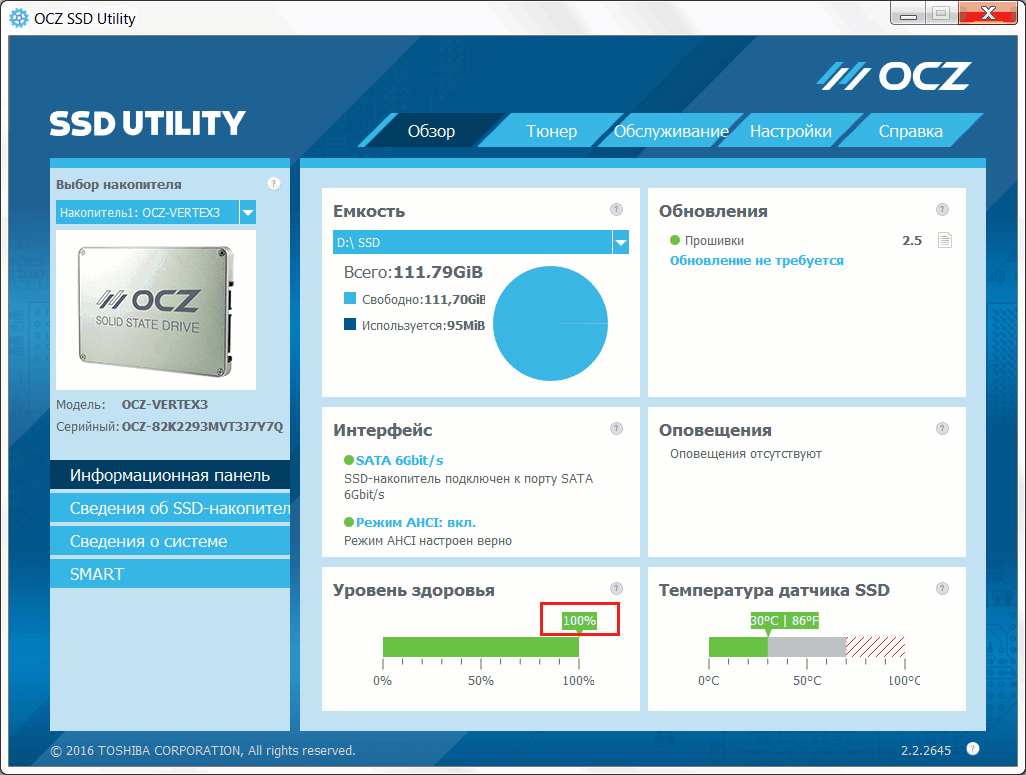Click the serial number OCZ-82K2293MVT3J7Y7Q
Viewport: 1026px width, 775px height.
(x=202, y=426)
